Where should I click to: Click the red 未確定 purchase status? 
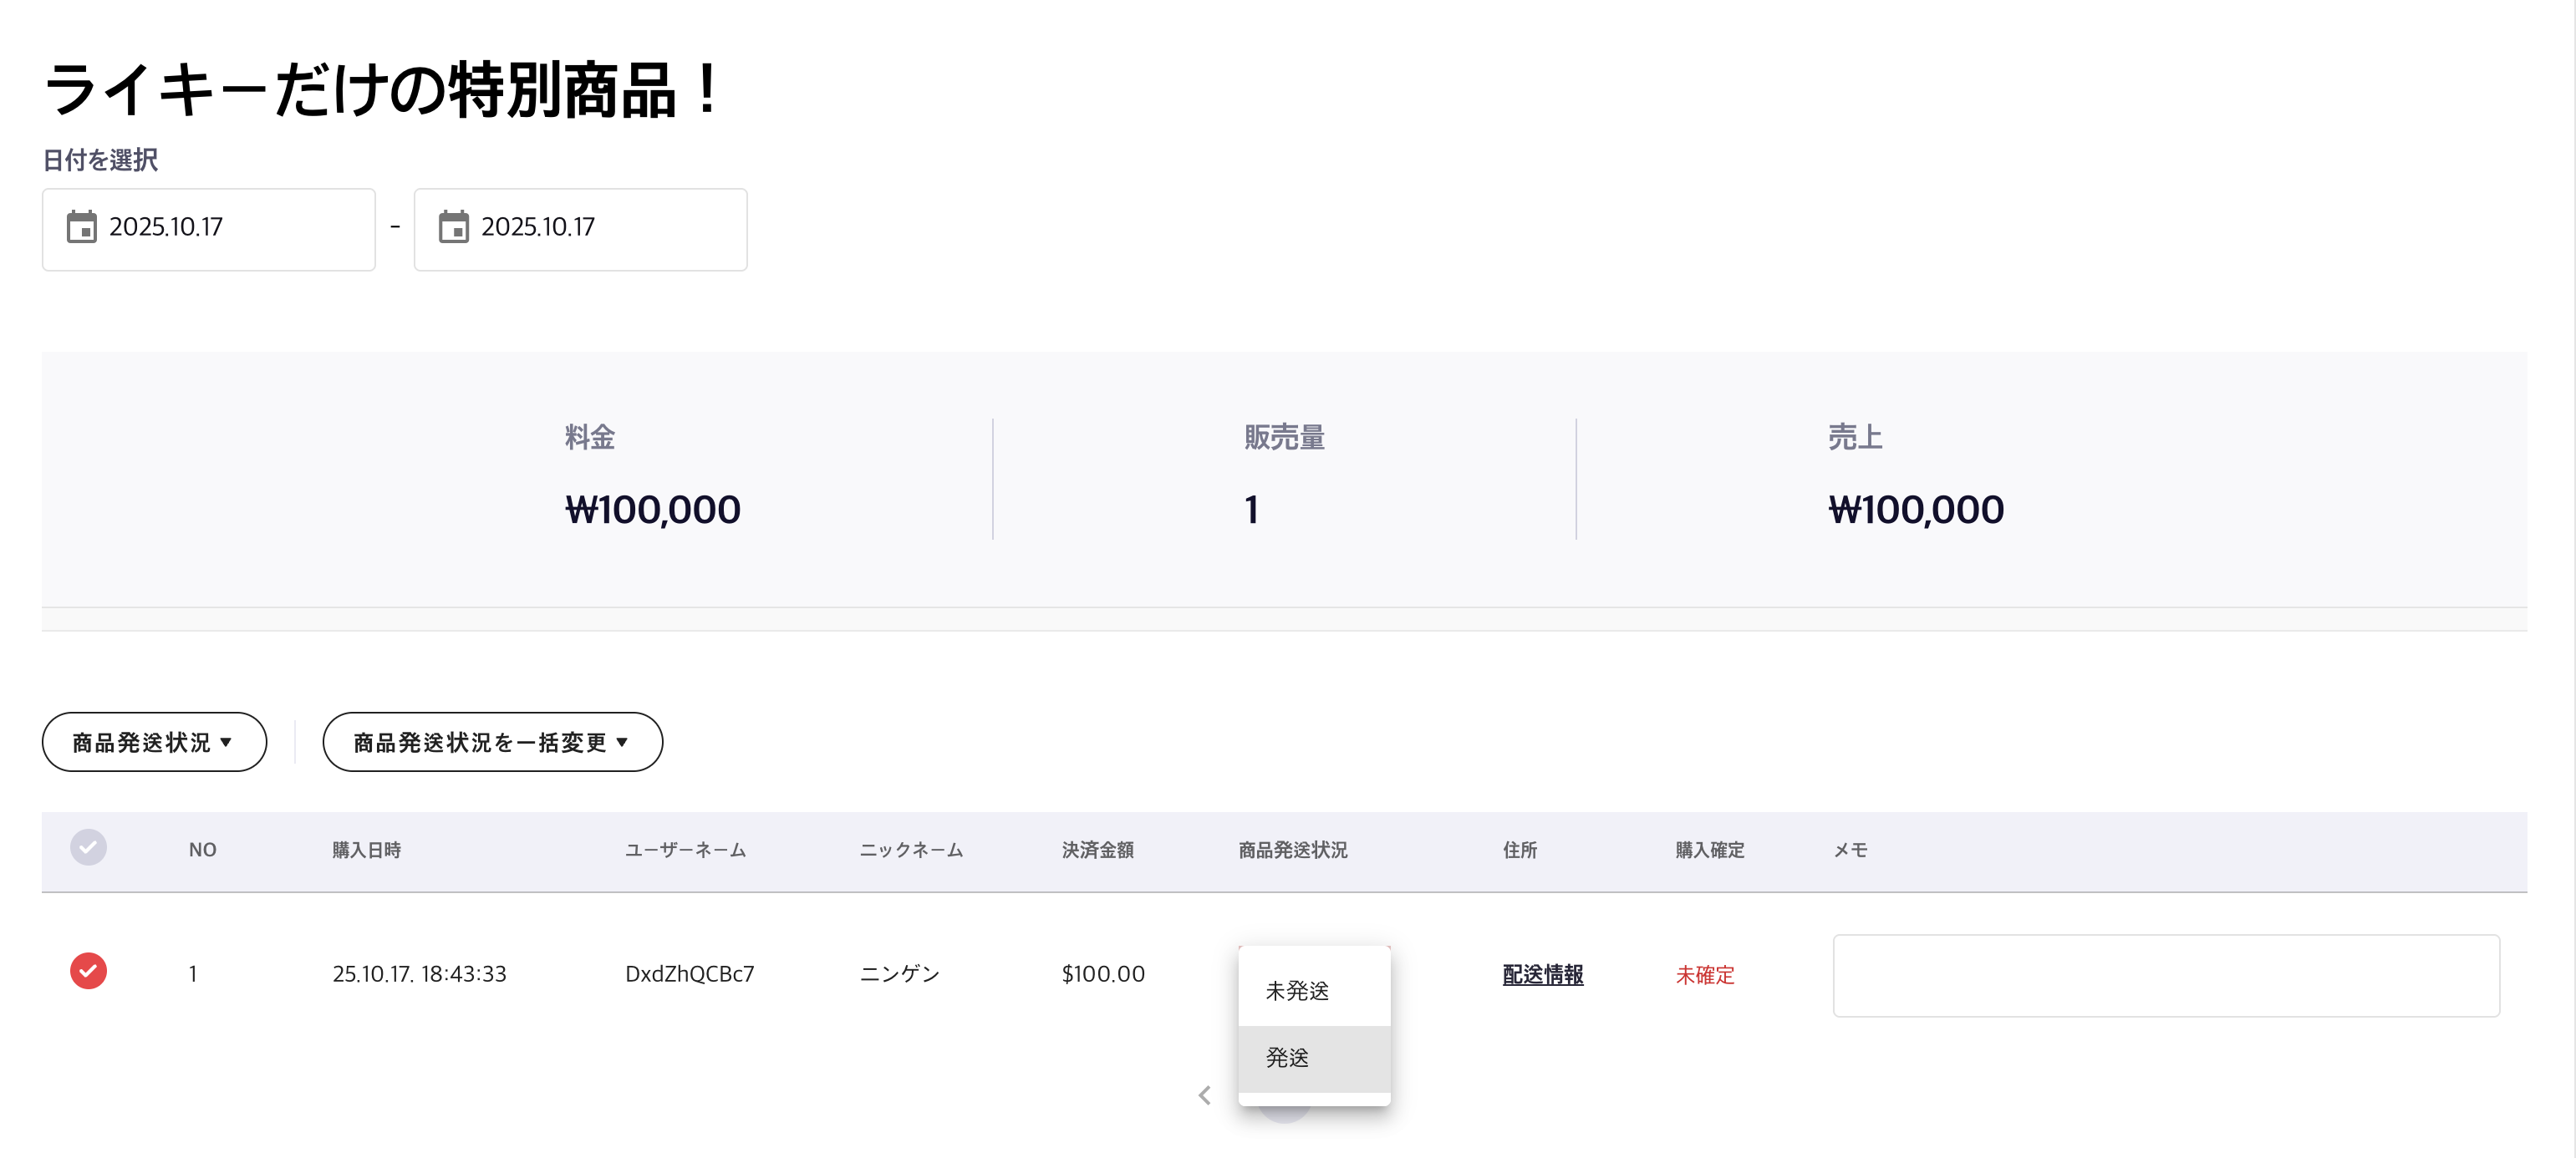pos(1705,974)
